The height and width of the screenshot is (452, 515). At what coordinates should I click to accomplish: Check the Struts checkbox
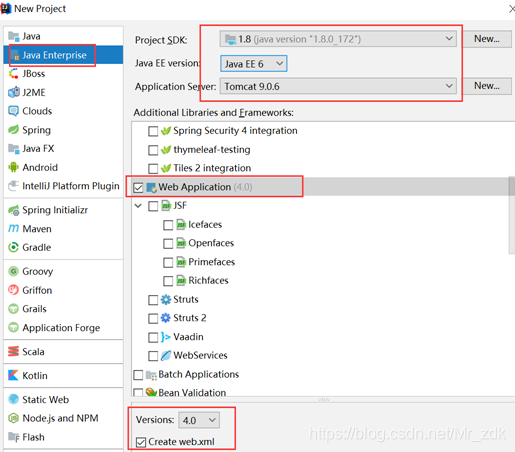[x=153, y=300]
